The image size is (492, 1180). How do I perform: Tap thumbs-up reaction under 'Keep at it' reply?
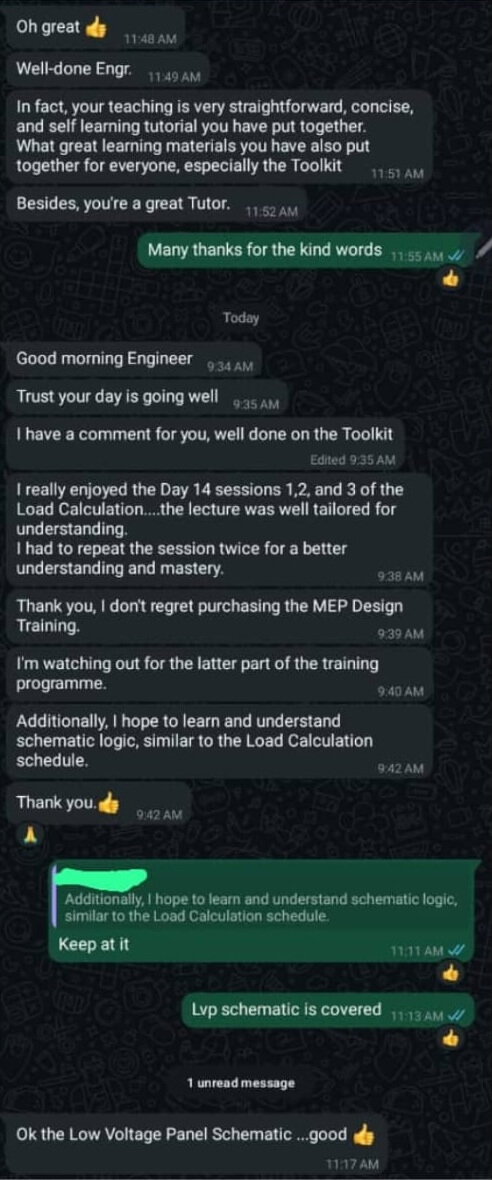tap(451, 974)
